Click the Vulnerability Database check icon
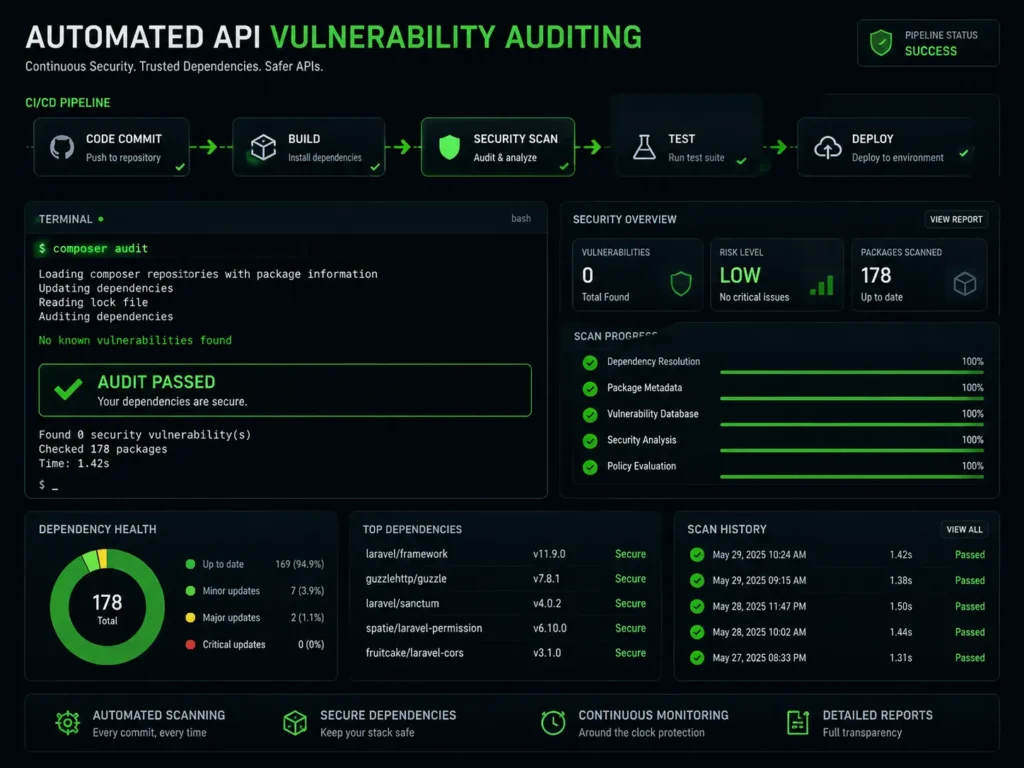1024x768 pixels. [590, 415]
